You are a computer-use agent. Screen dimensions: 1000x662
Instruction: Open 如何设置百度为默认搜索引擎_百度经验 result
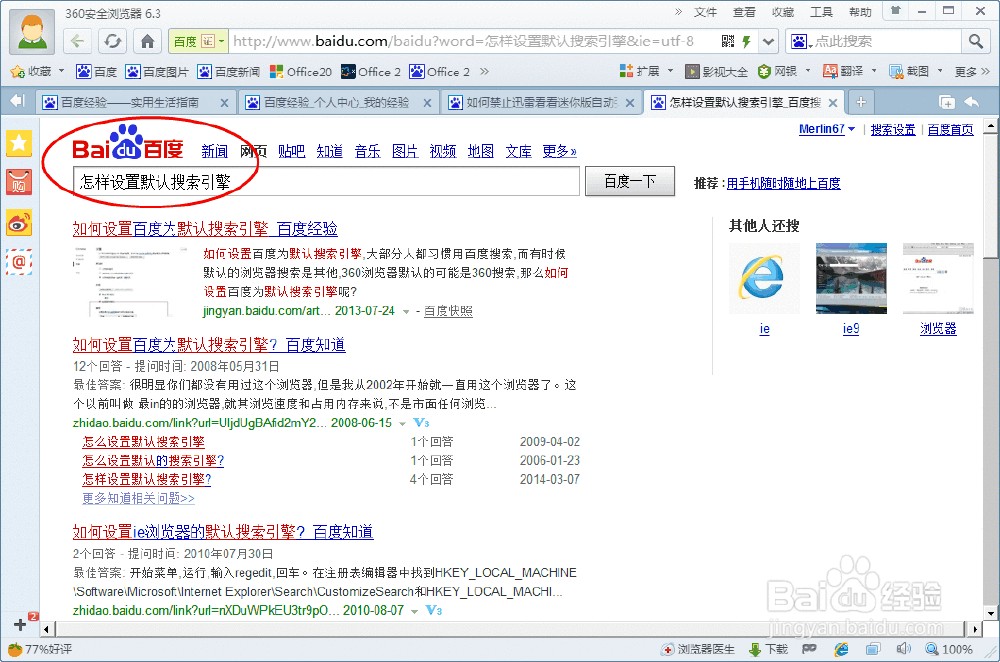point(205,229)
